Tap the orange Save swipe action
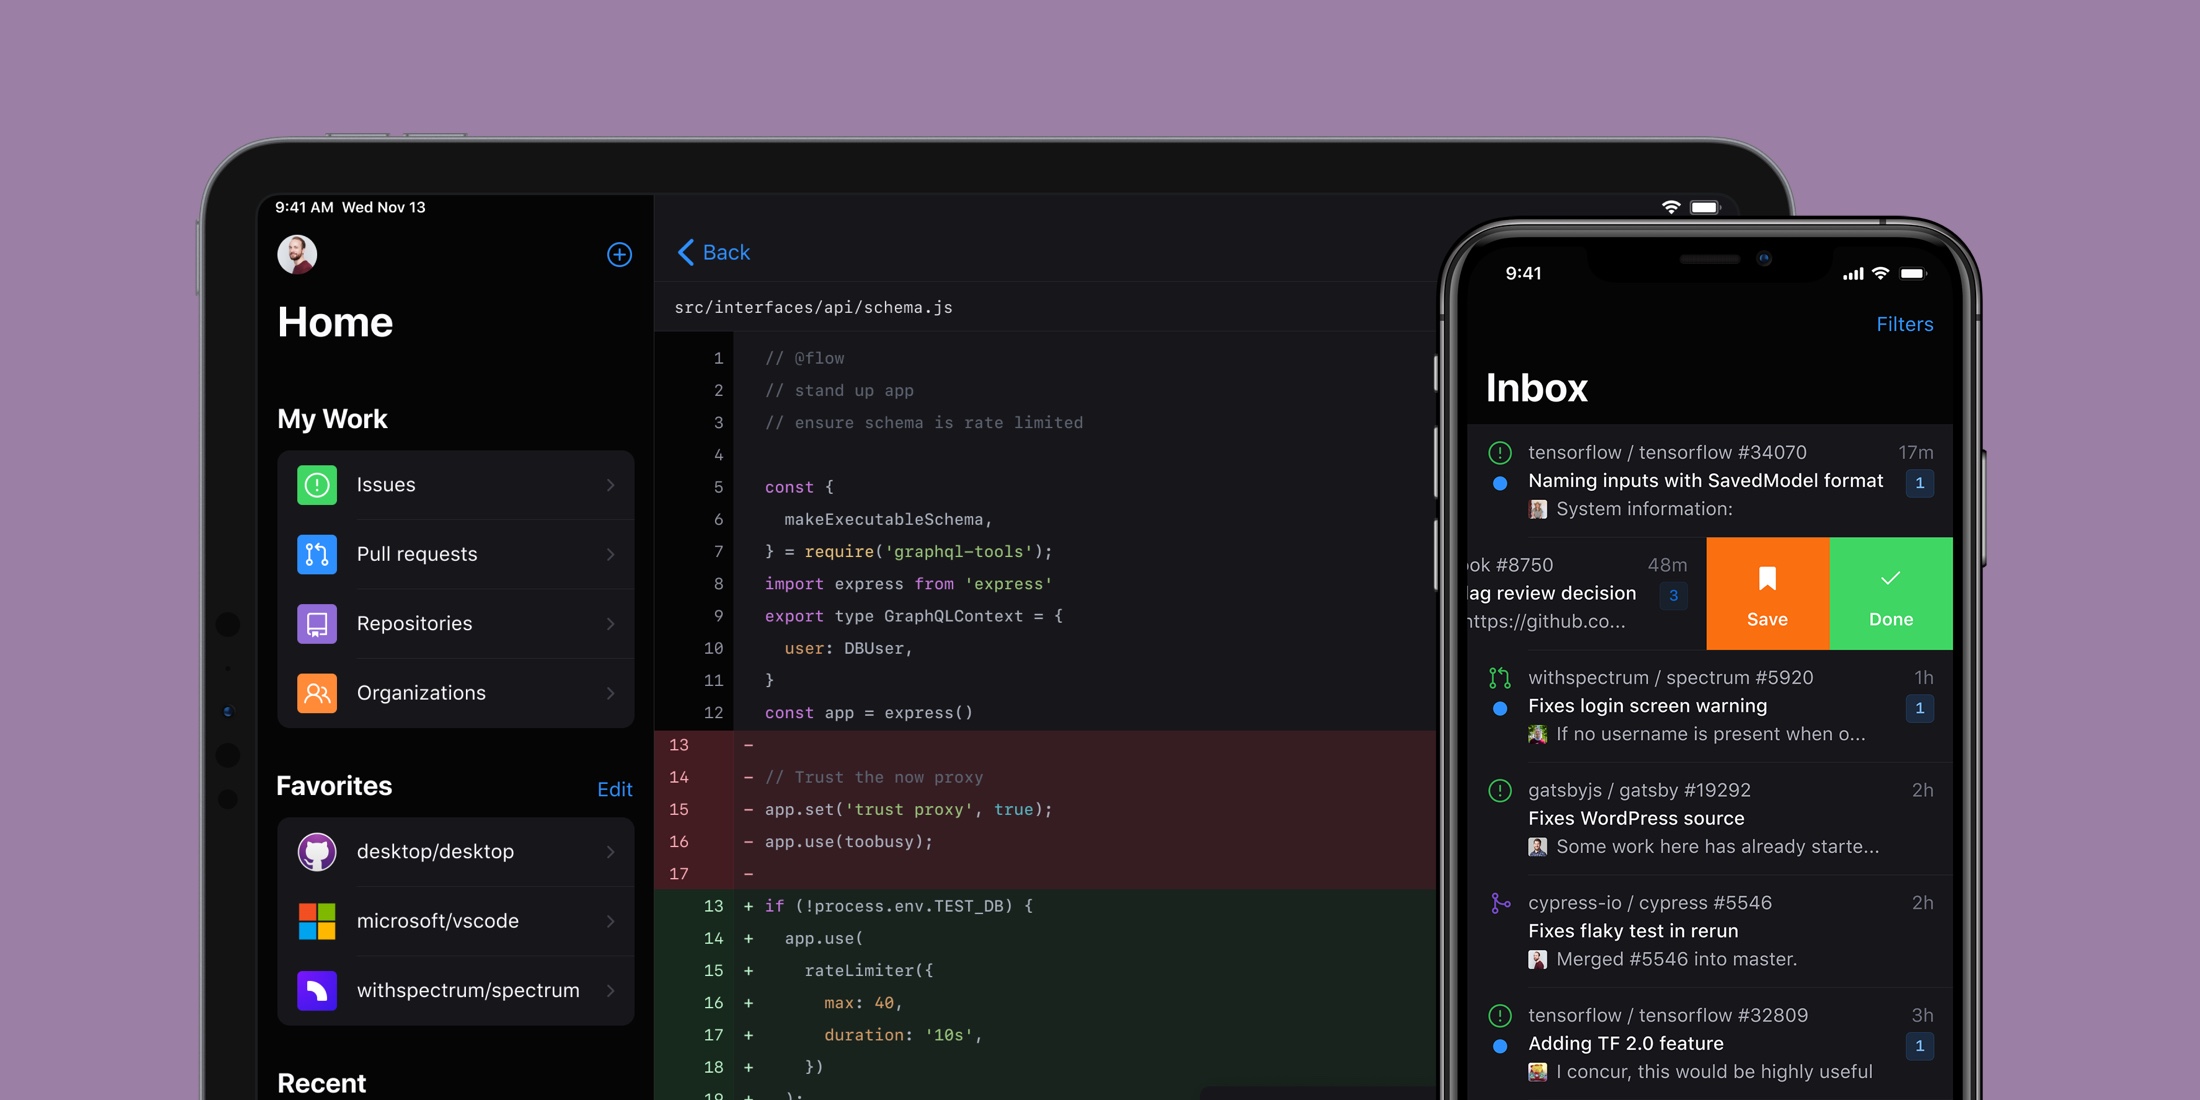The height and width of the screenshot is (1100, 2200). (1767, 593)
